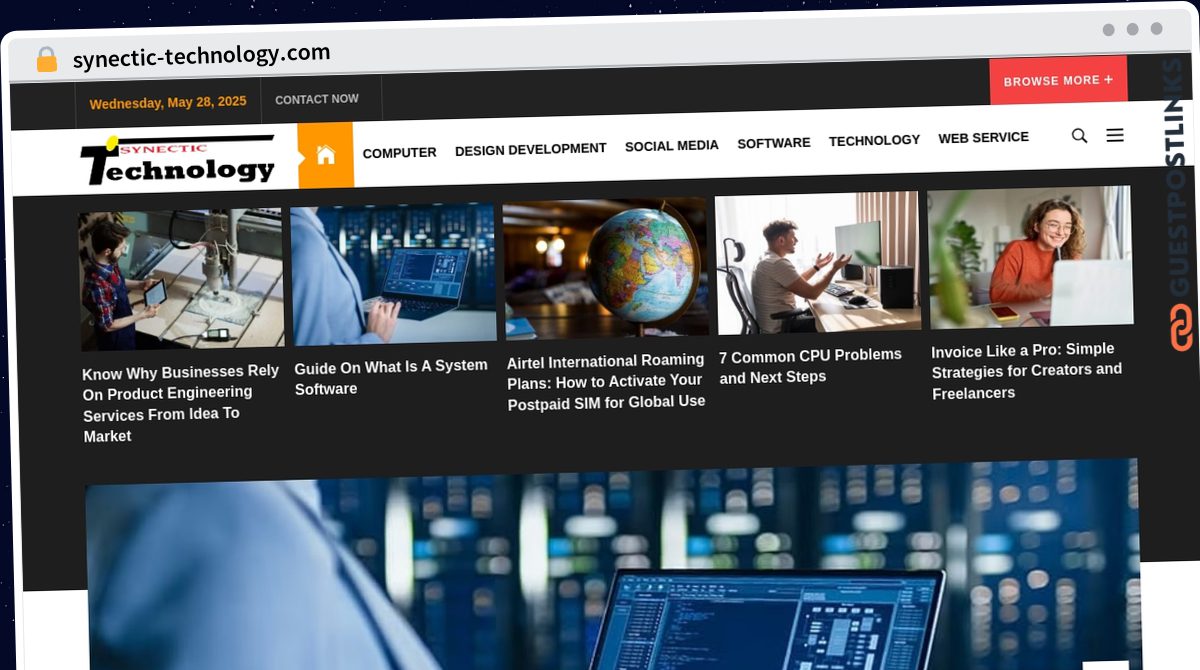Click the Browse More button

1058,80
